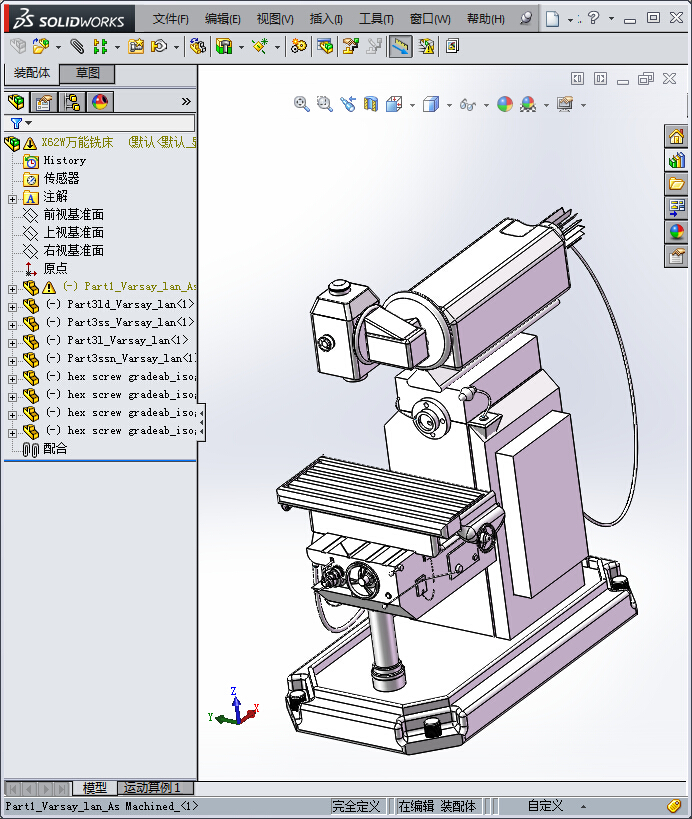Expand the Part3ld_Varsay_lan<1> tree node
The image size is (692, 819).
tap(13, 307)
